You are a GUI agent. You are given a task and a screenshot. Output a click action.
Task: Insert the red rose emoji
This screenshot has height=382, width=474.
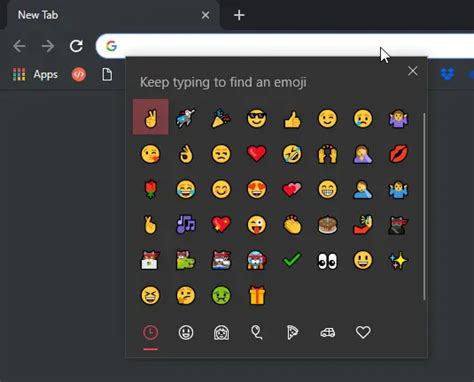coord(150,189)
